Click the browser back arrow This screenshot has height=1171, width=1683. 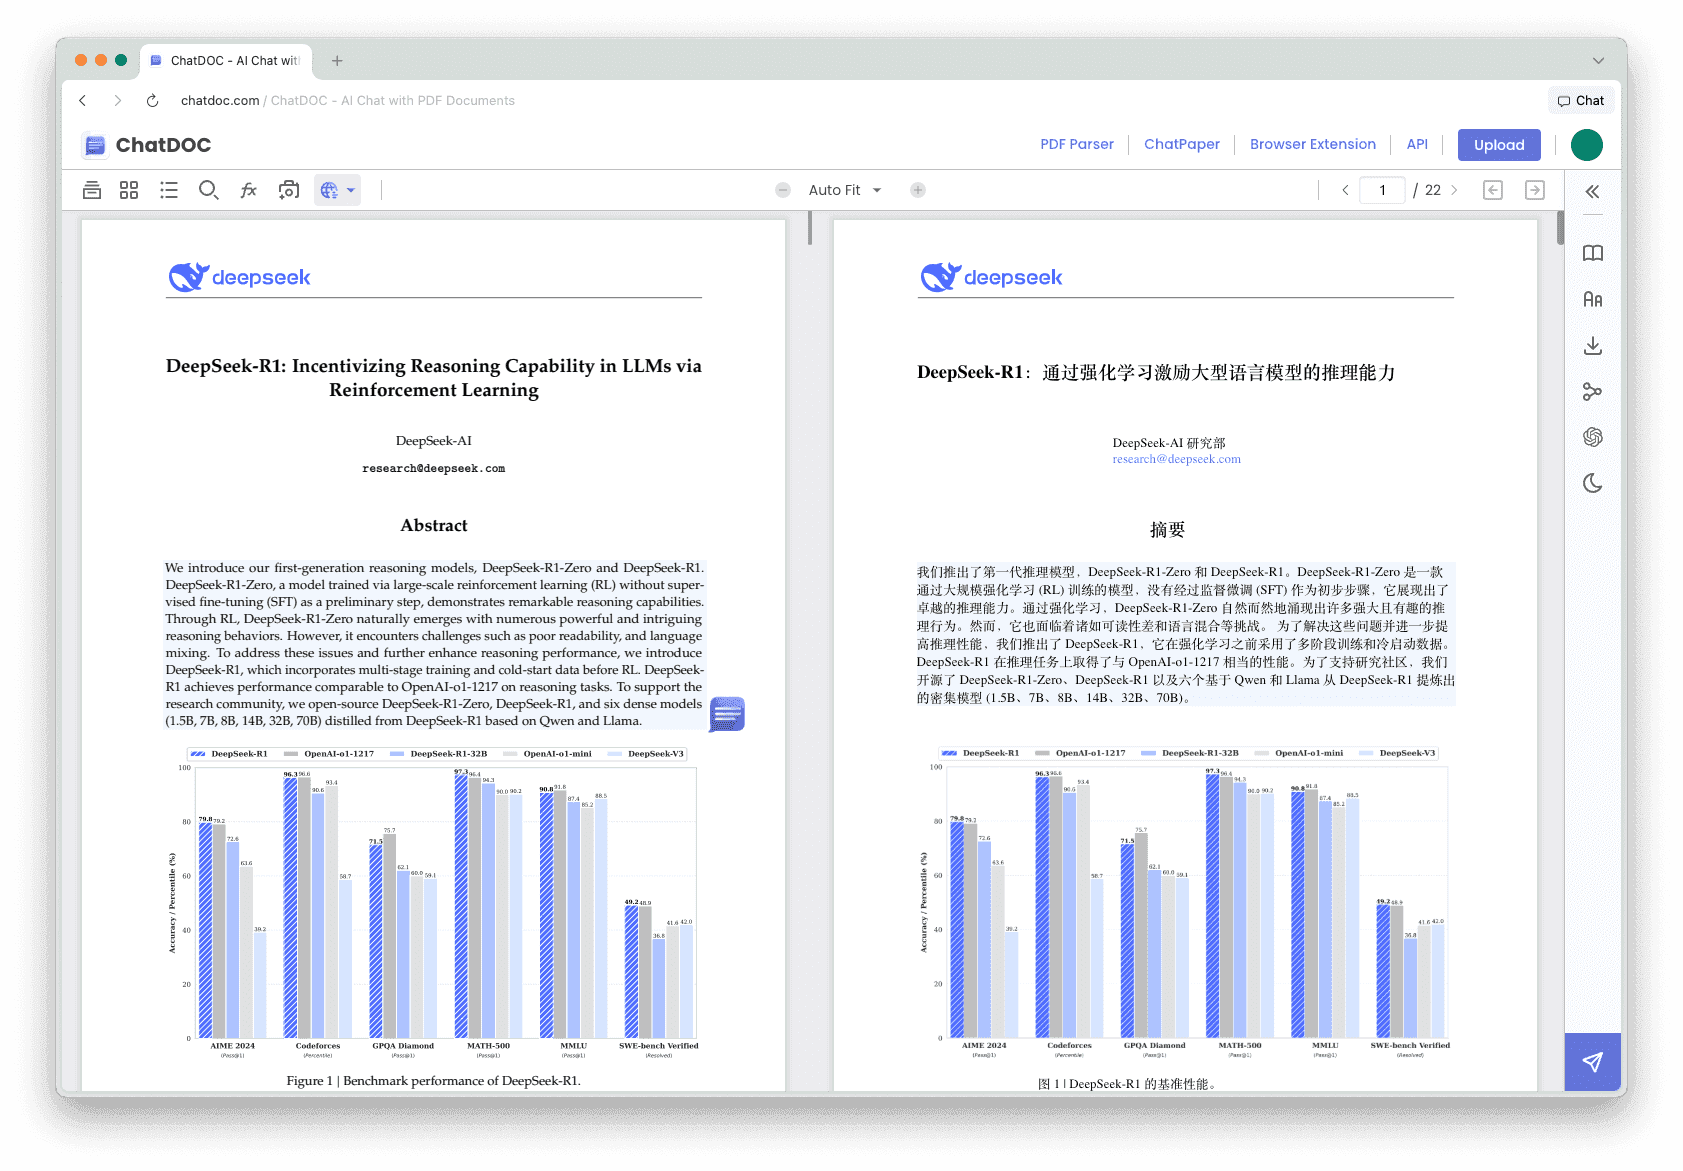(x=83, y=101)
